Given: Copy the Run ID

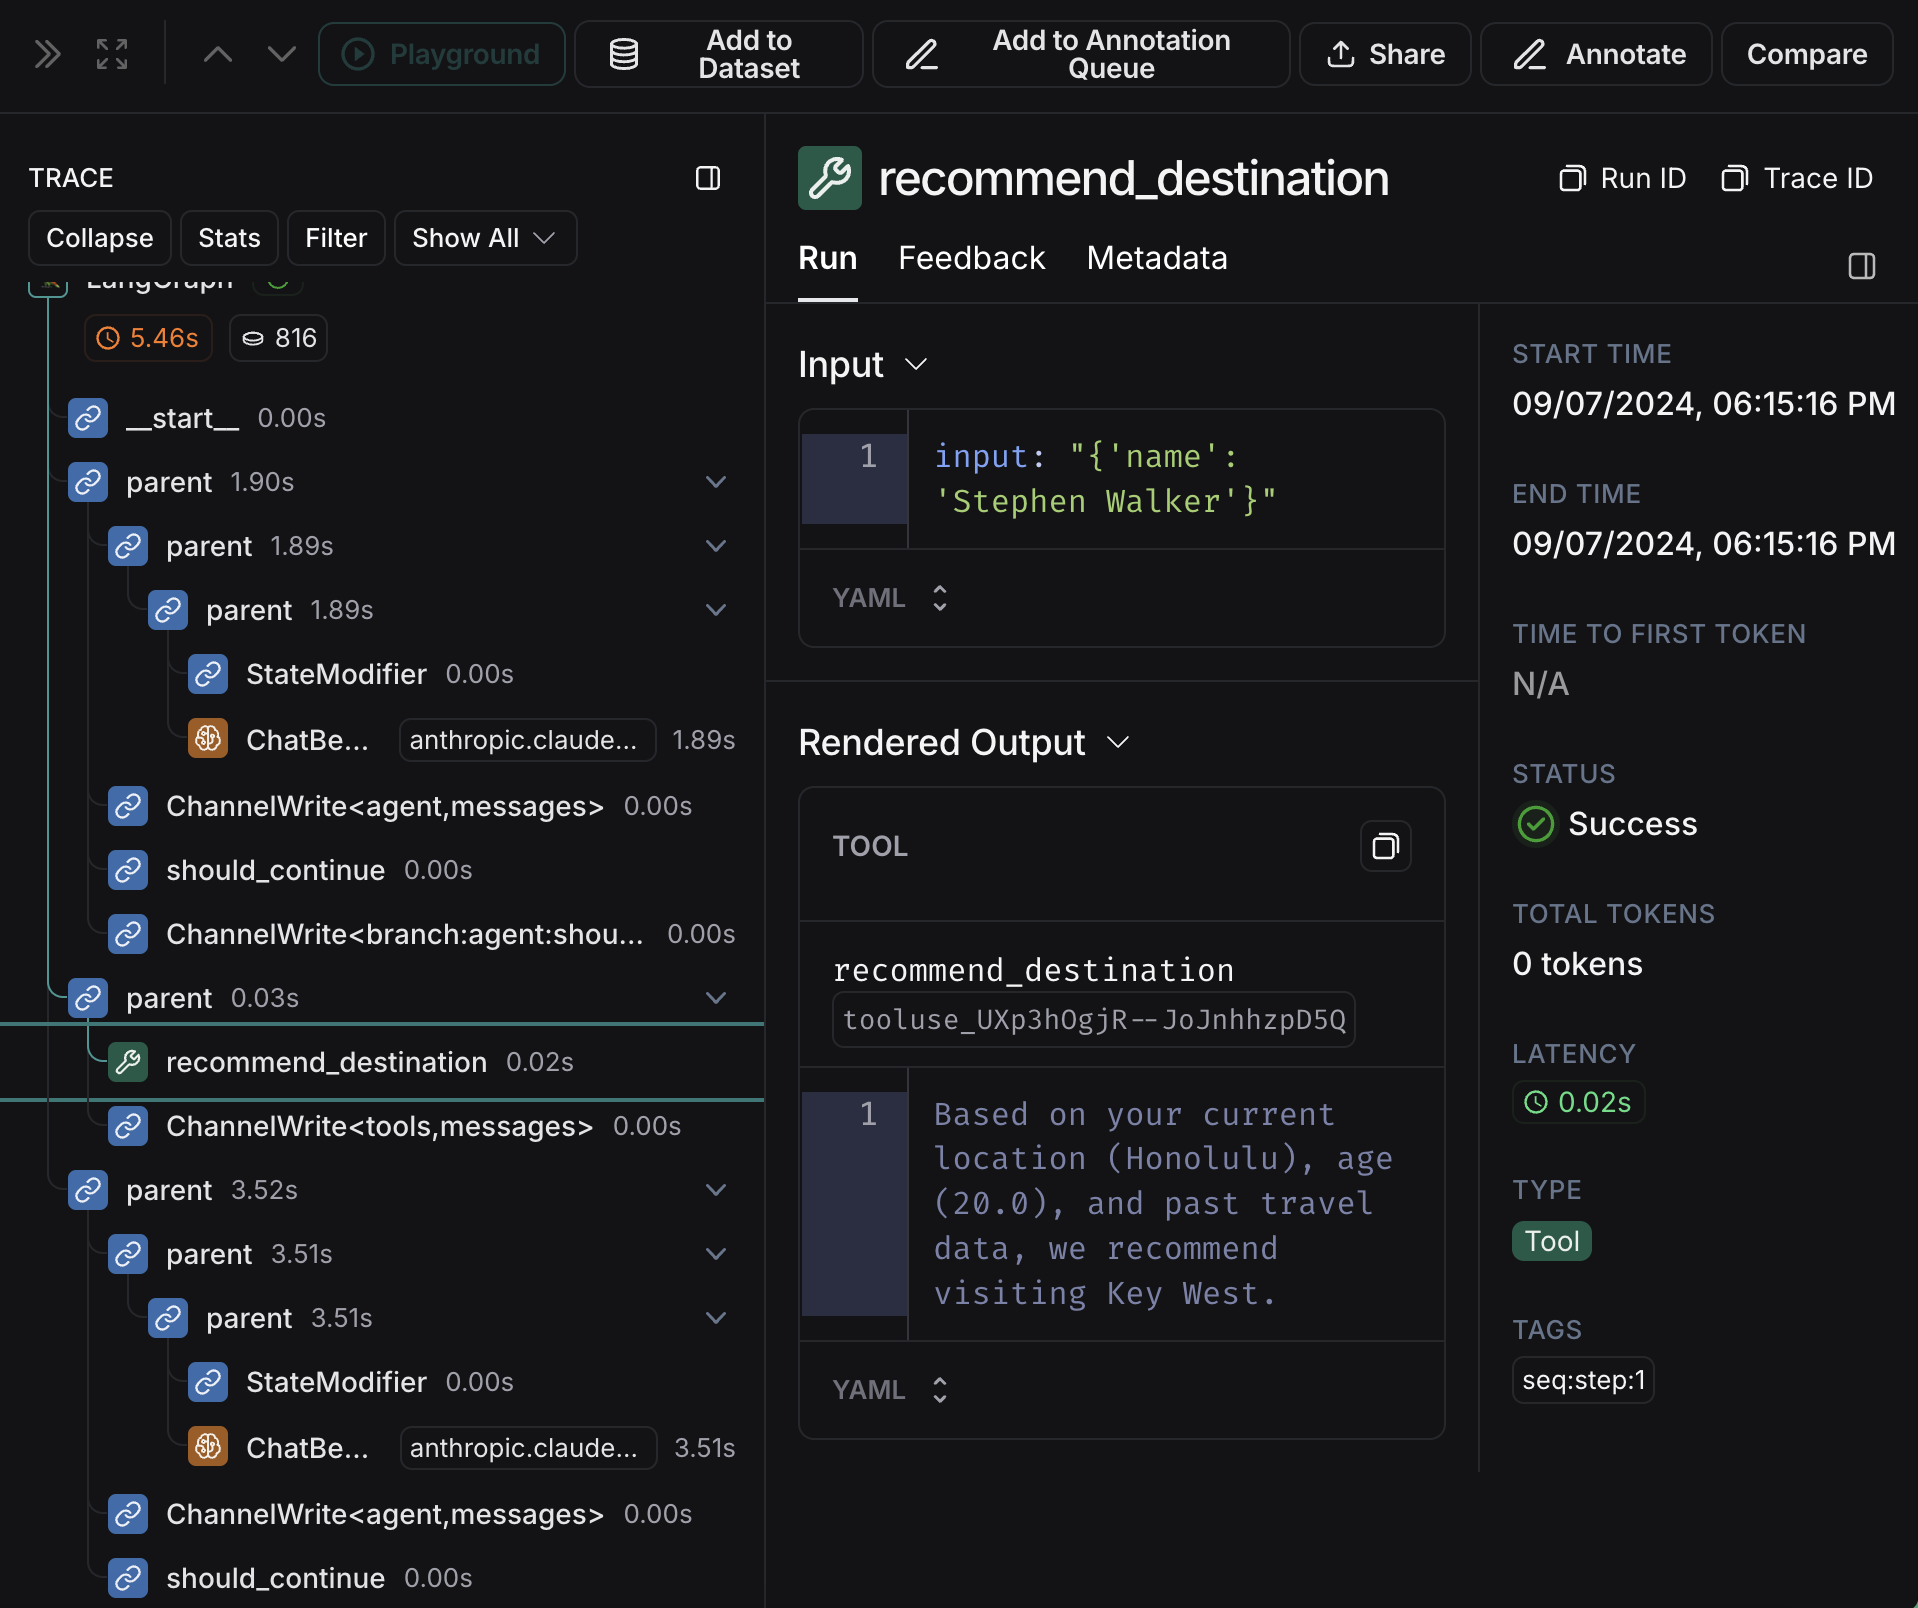Looking at the screenshot, I should 1622,178.
